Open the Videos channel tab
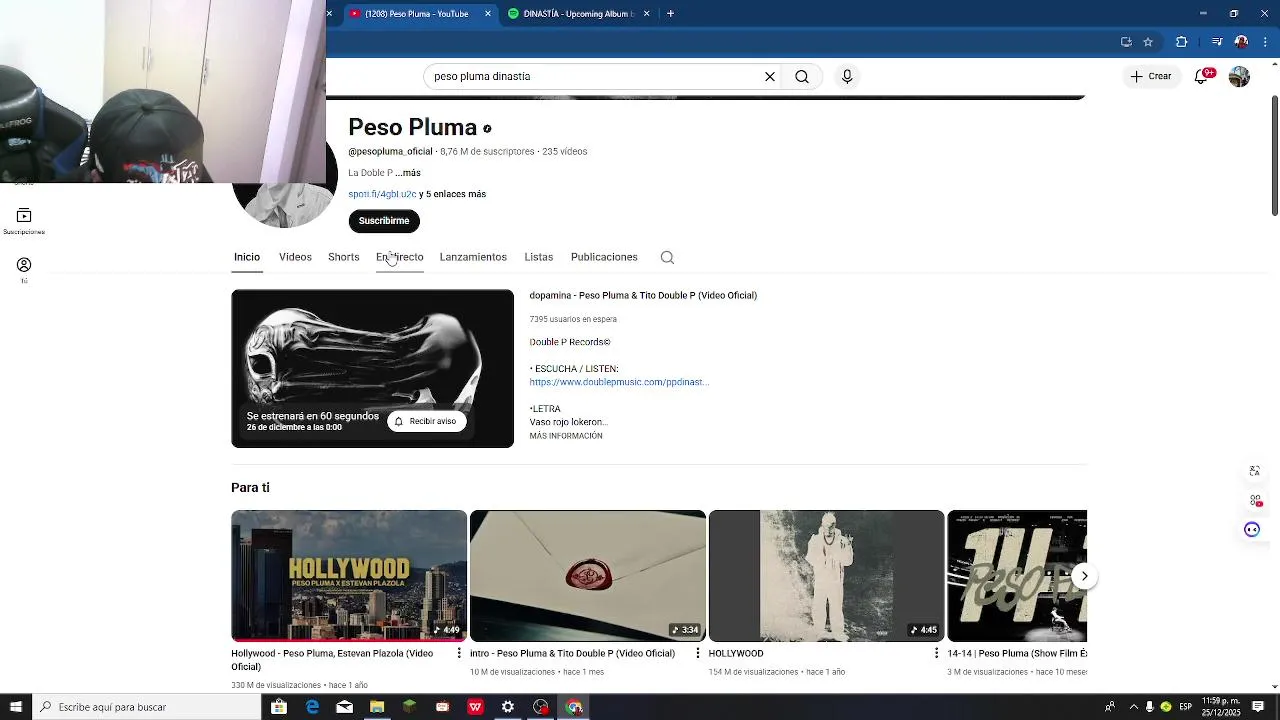Screen dimensions: 1280x720 click(295, 257)
